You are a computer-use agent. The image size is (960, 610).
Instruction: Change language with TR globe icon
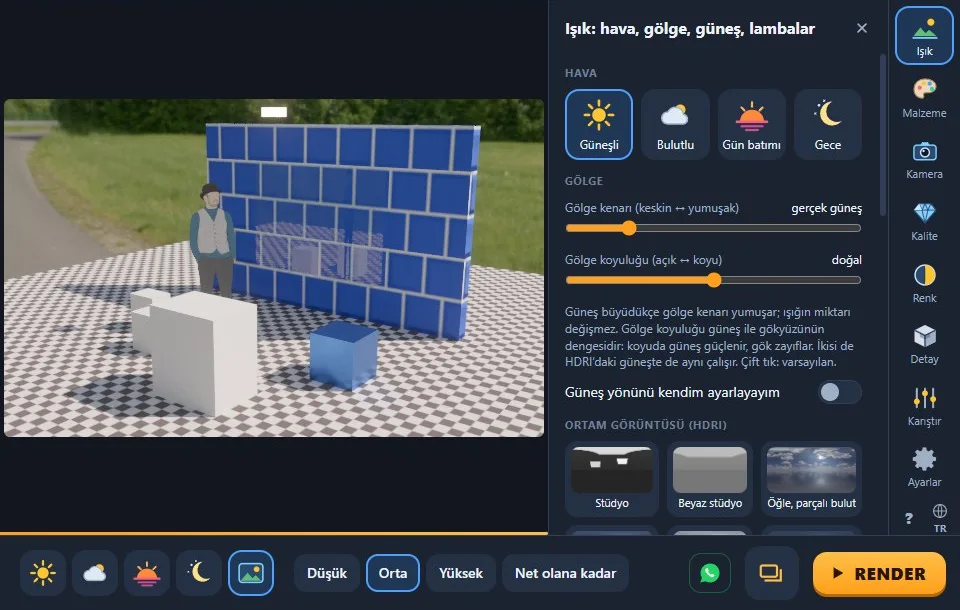coord(940,518)
